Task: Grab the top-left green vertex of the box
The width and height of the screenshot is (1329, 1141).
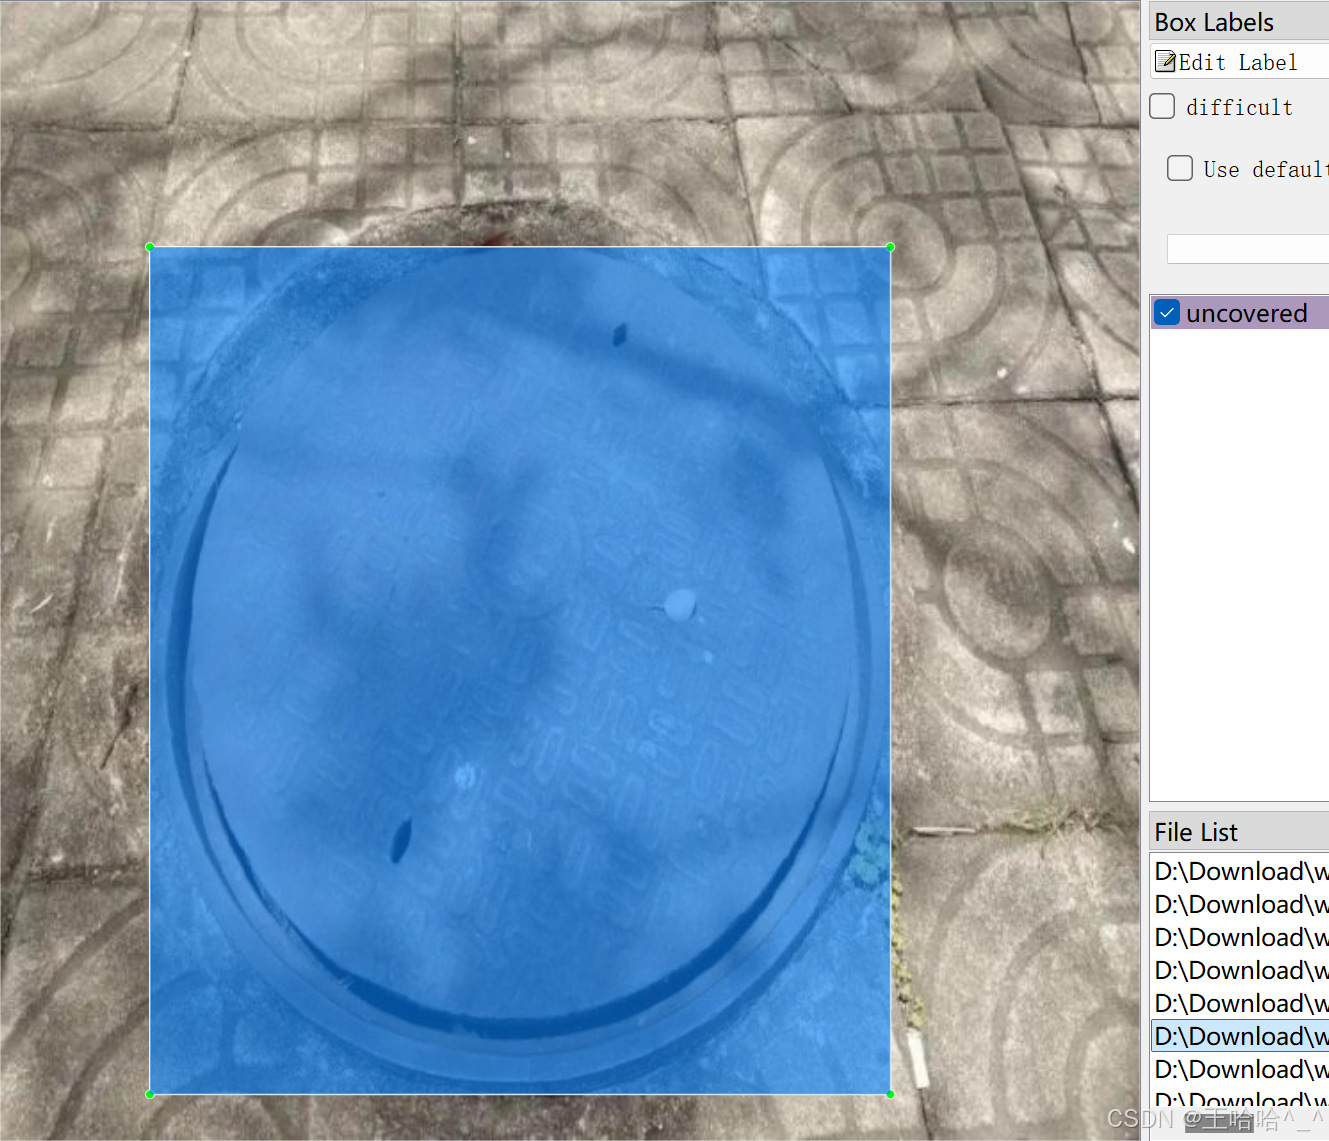Action: point(150,247)
